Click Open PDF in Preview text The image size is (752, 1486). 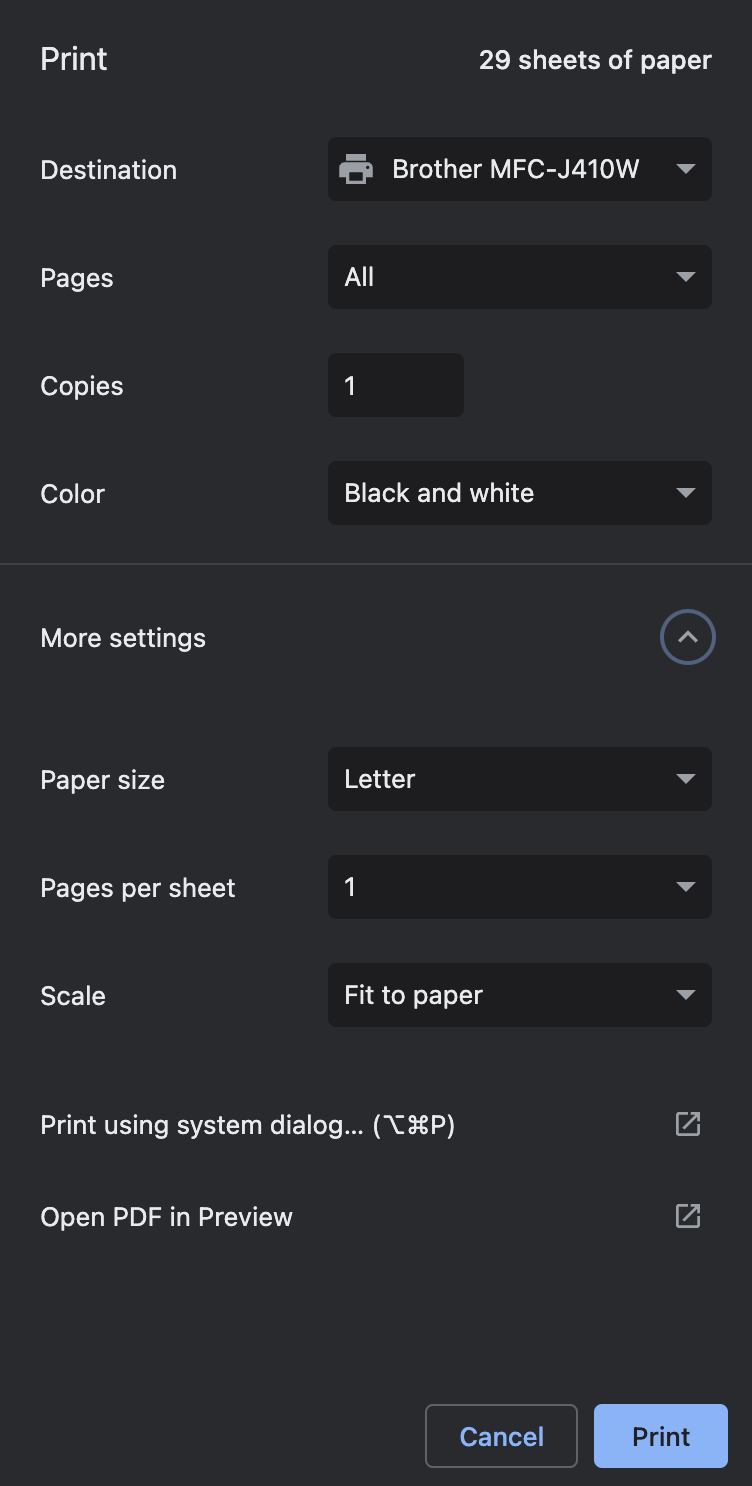[166, 1217]
